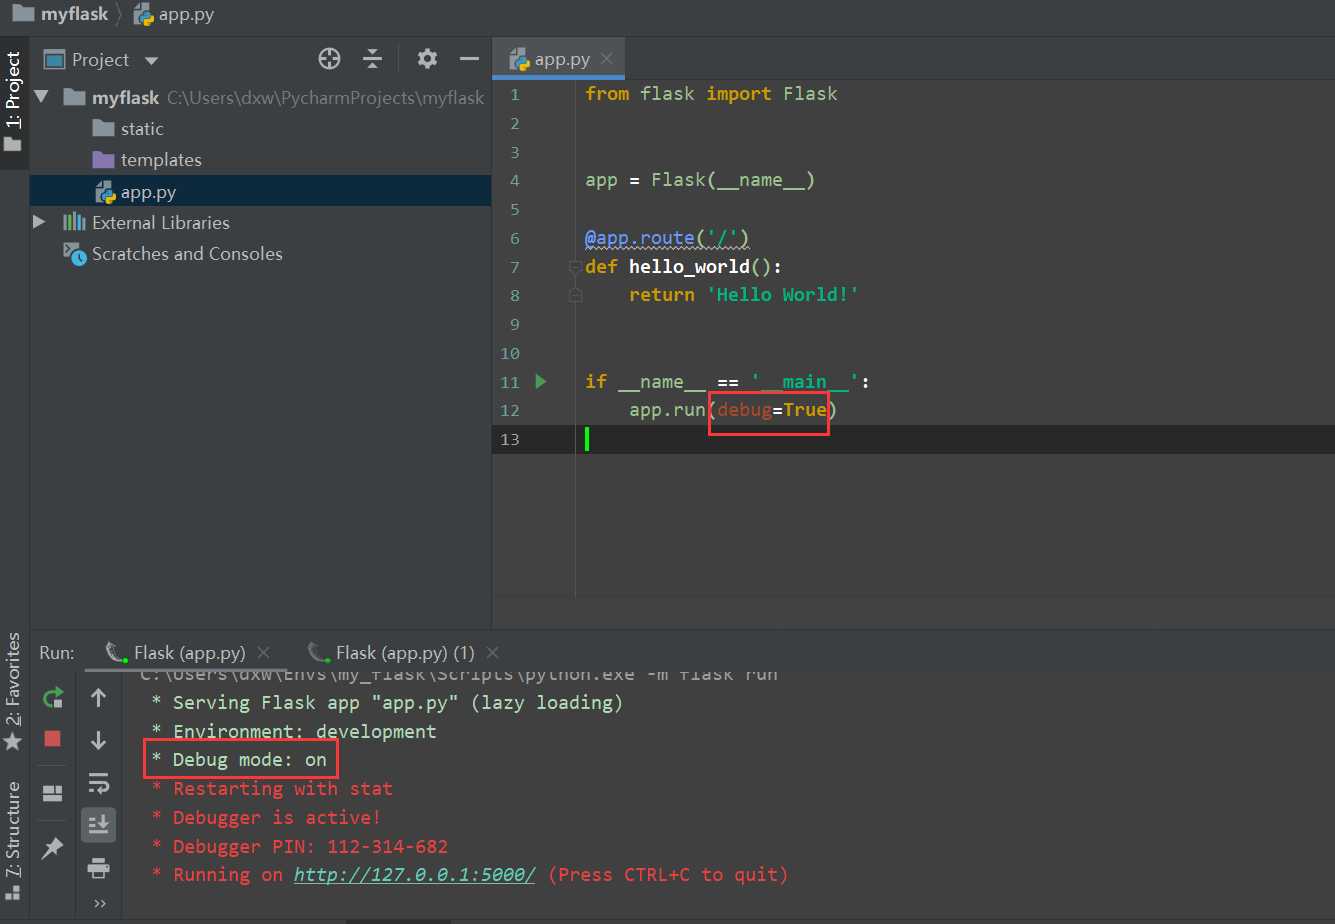Click 'Restarting with stat' console line

click(272, 789)
